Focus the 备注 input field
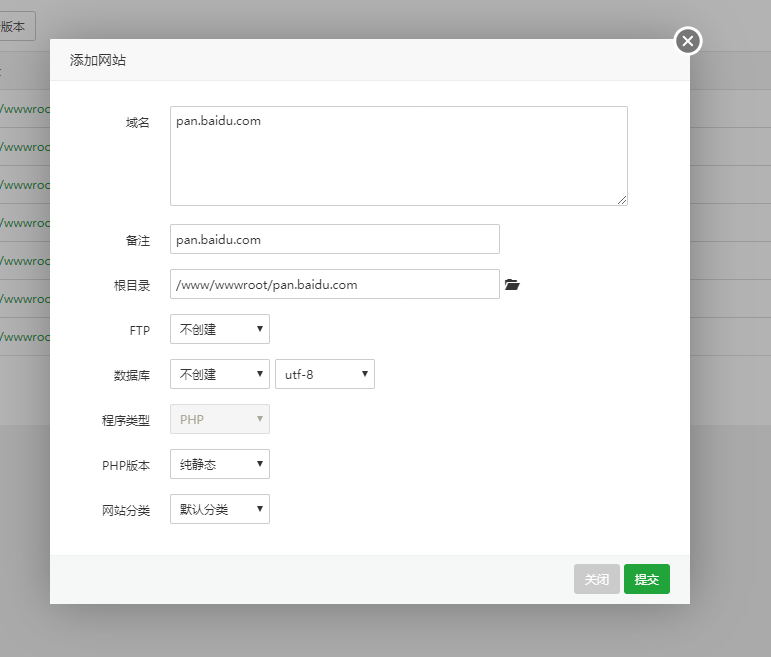This screenshot has height=657, width=771. [334, 240]
